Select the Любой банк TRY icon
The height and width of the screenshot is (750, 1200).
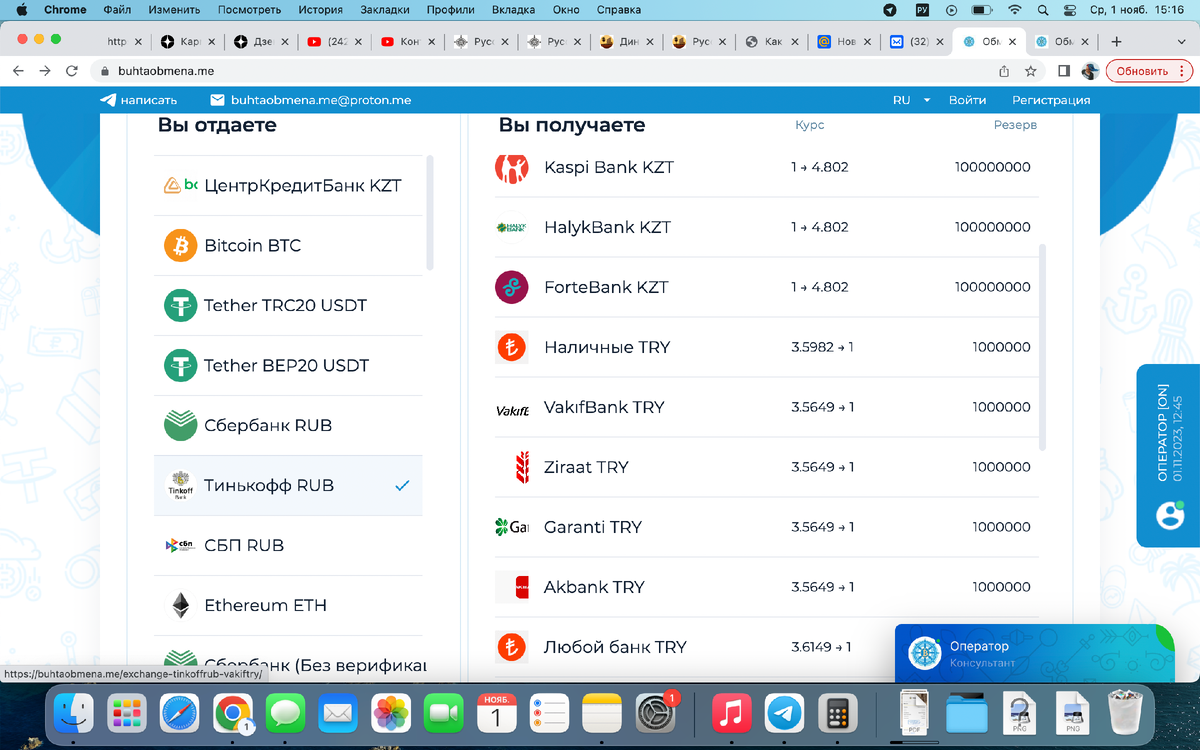pos(512,647)
